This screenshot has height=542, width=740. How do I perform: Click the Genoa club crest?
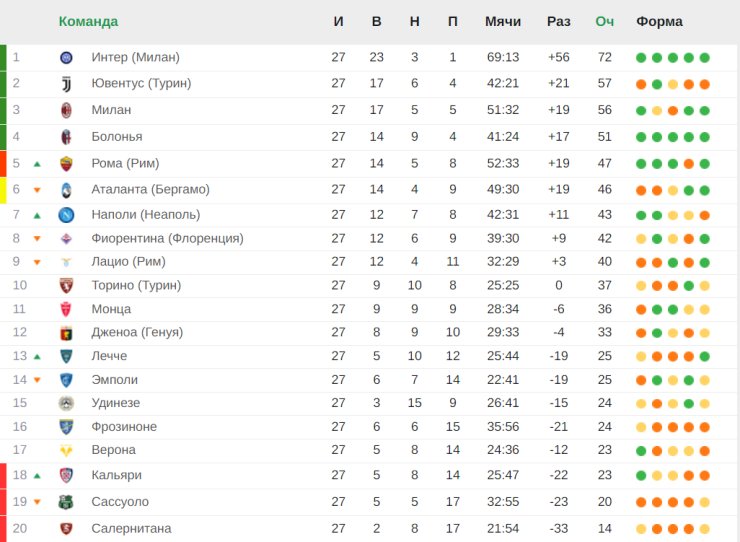point(67,333)
